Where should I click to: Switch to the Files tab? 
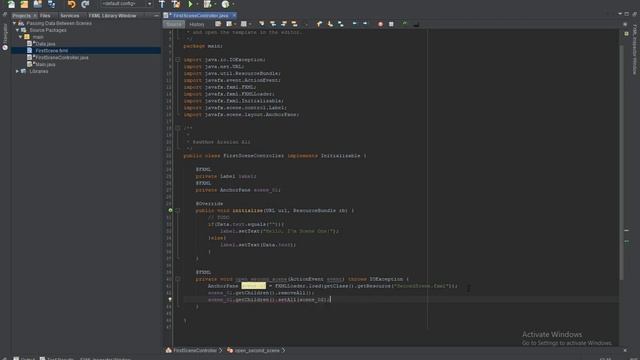coord(45,16)
